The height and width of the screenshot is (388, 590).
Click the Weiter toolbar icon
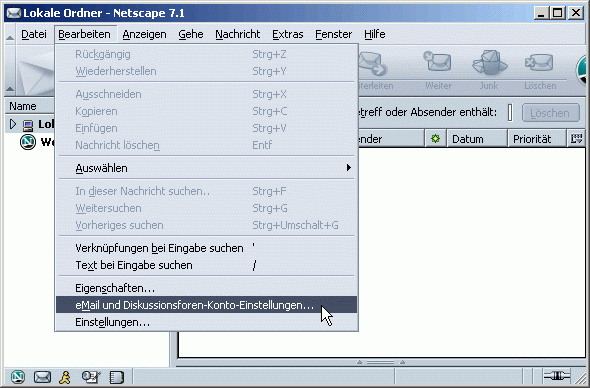pyautogui.click(x=438, y=62)
